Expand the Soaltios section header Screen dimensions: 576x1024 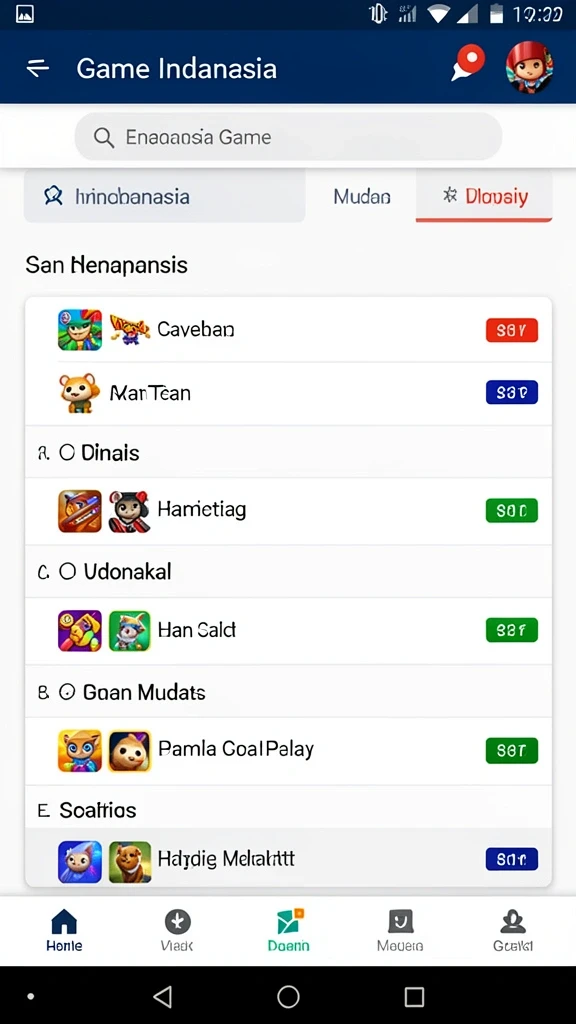(x=288, y=810)
